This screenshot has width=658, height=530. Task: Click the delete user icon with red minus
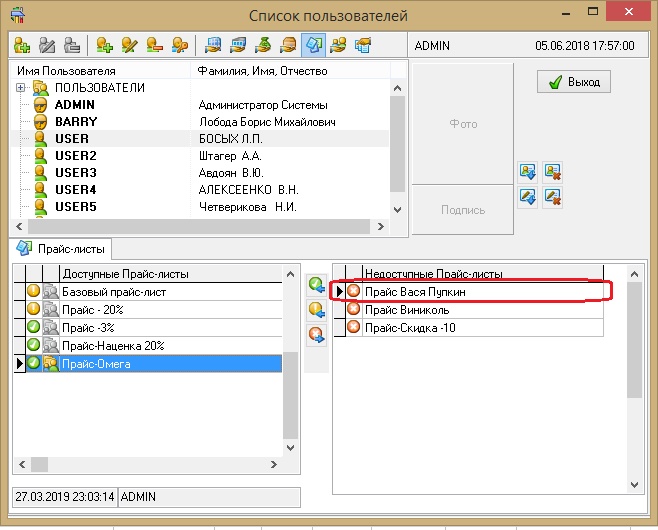tap(154, 45)
